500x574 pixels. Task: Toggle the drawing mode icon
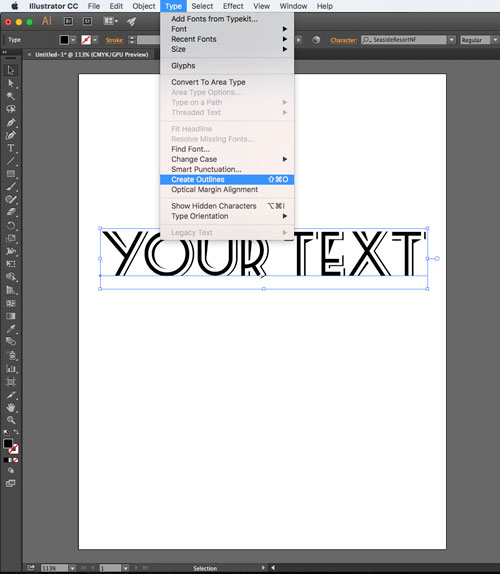pyautogui.click(x=11, y=470)
